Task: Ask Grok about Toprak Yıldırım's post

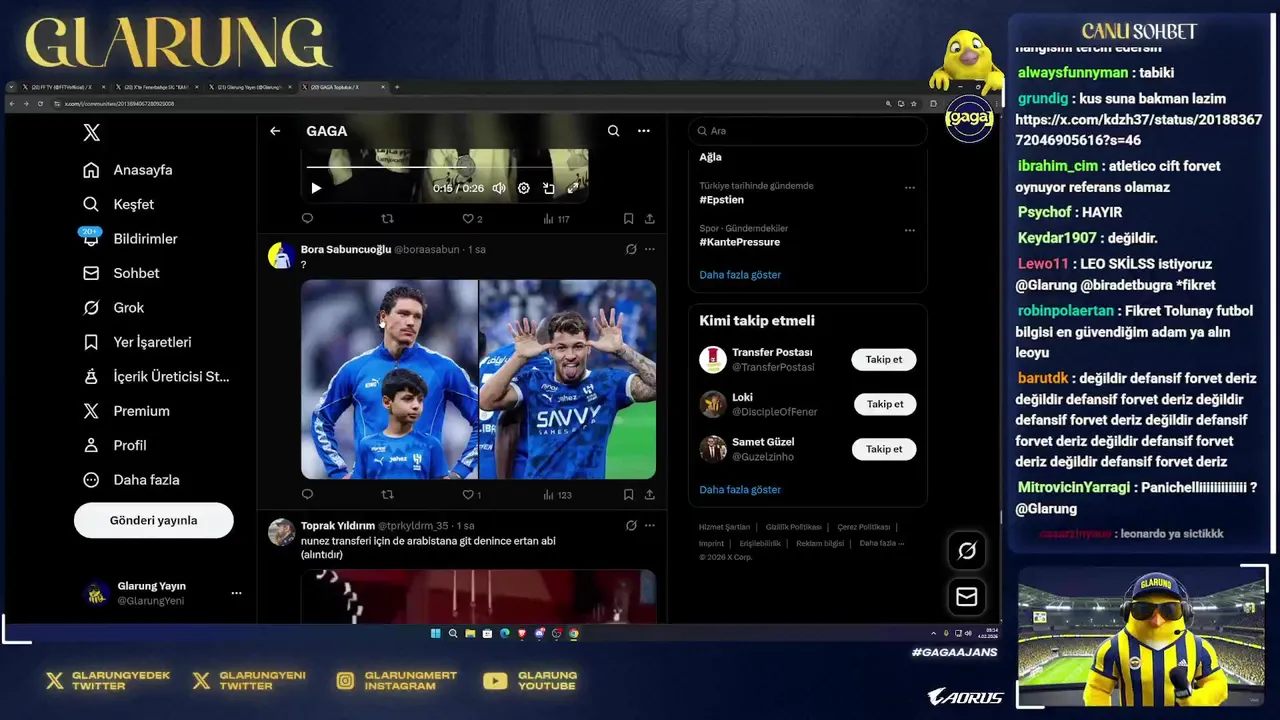Action: point(631,525)
